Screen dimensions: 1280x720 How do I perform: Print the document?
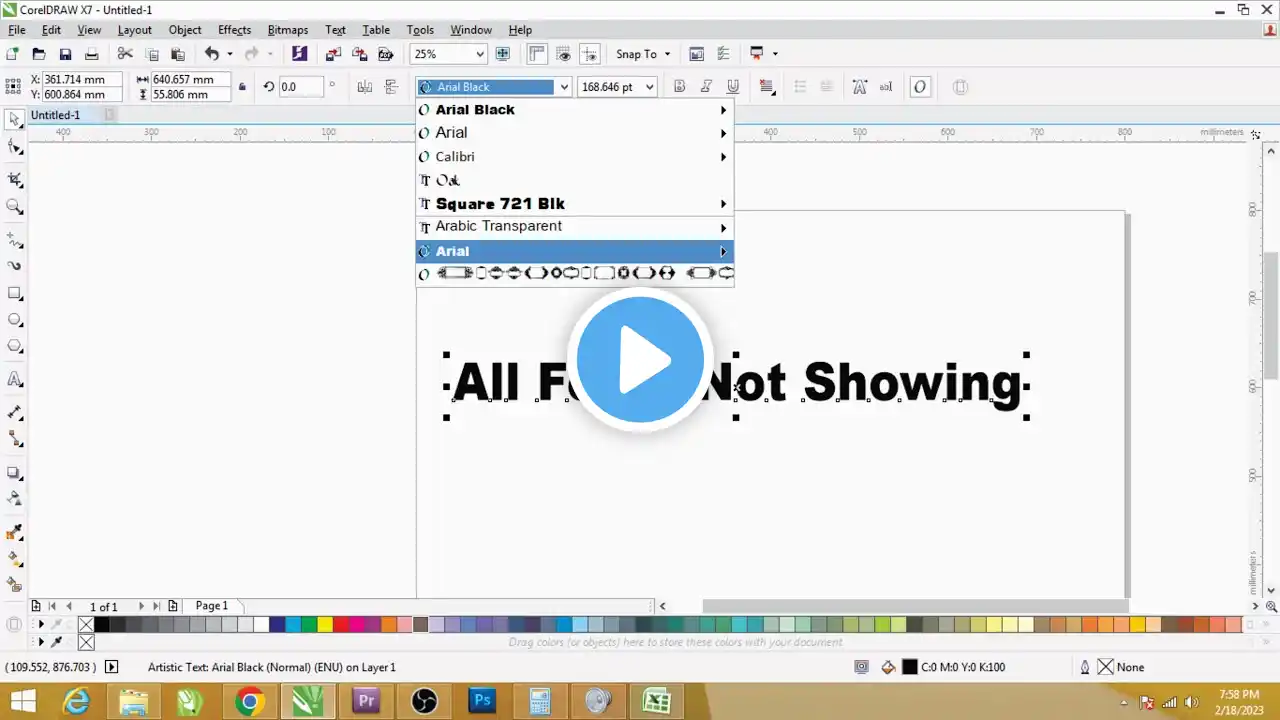point(92,54)
